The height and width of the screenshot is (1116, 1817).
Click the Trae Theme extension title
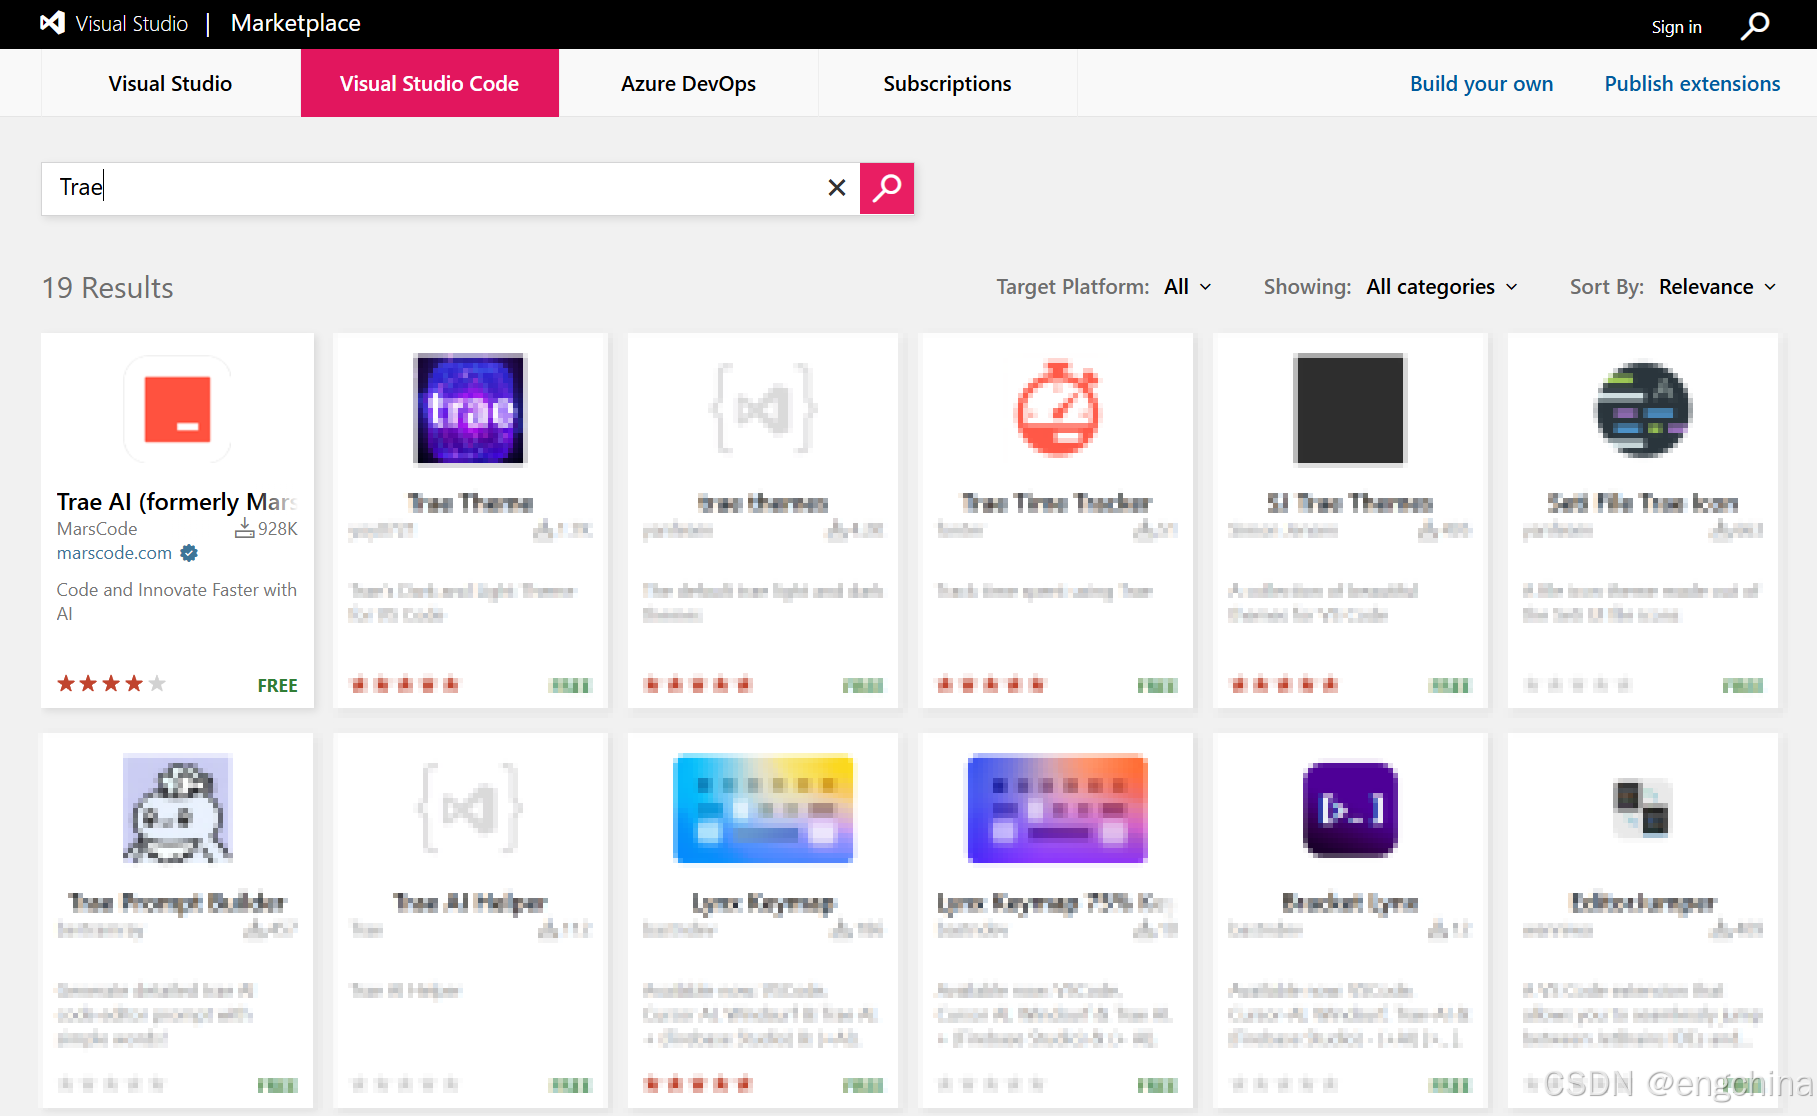[x=470, y=502]
